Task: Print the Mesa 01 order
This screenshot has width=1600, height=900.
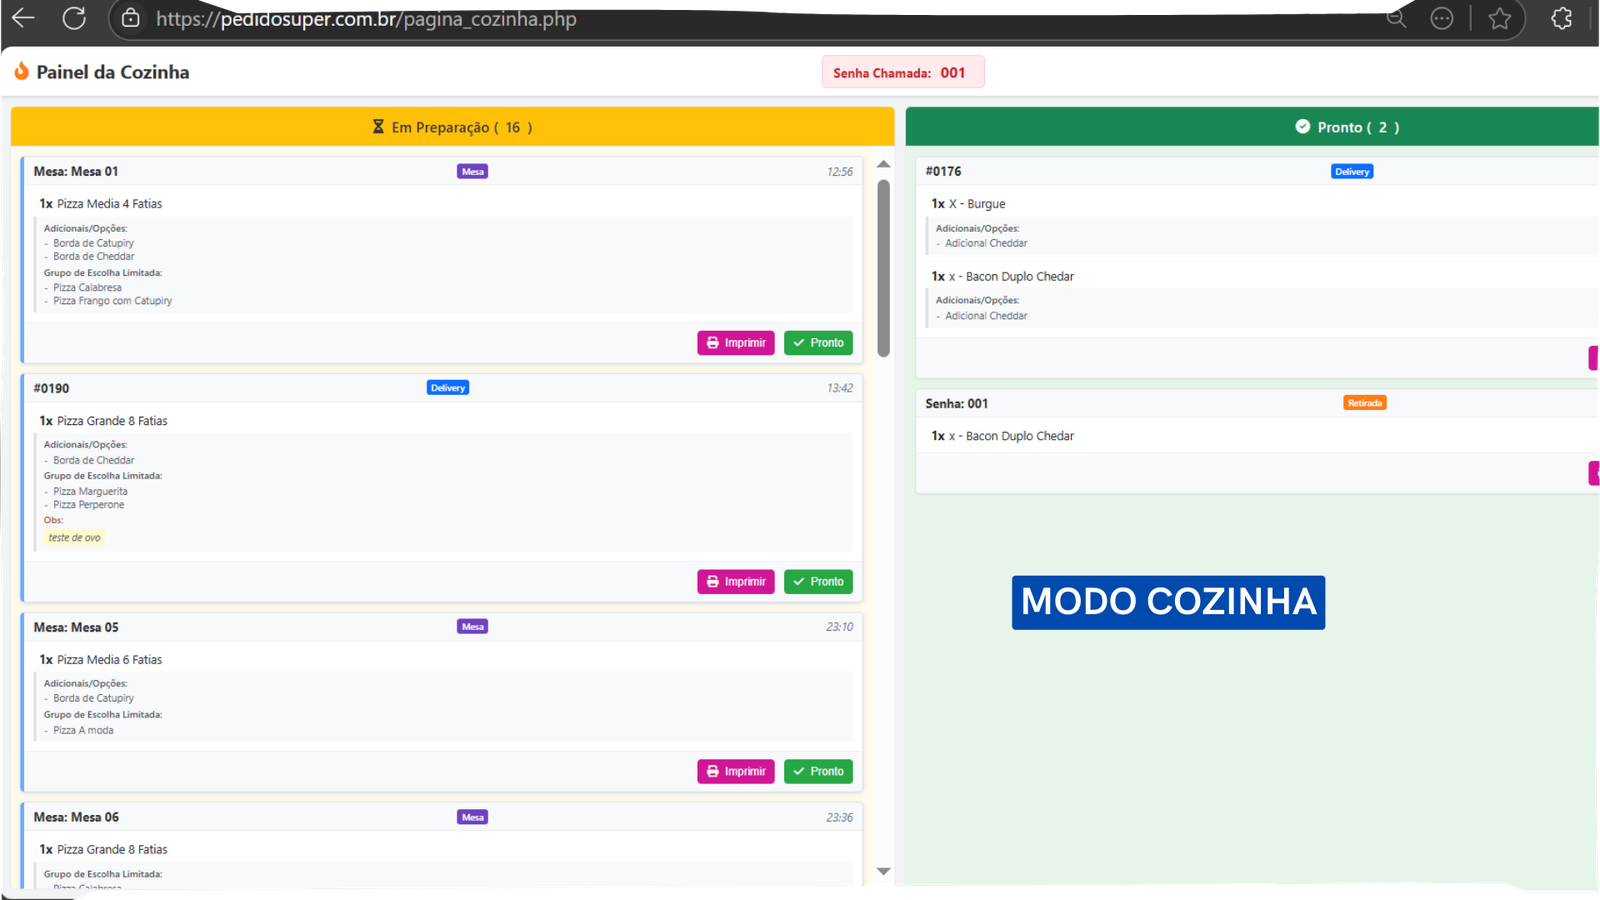Action: point(735,343)
